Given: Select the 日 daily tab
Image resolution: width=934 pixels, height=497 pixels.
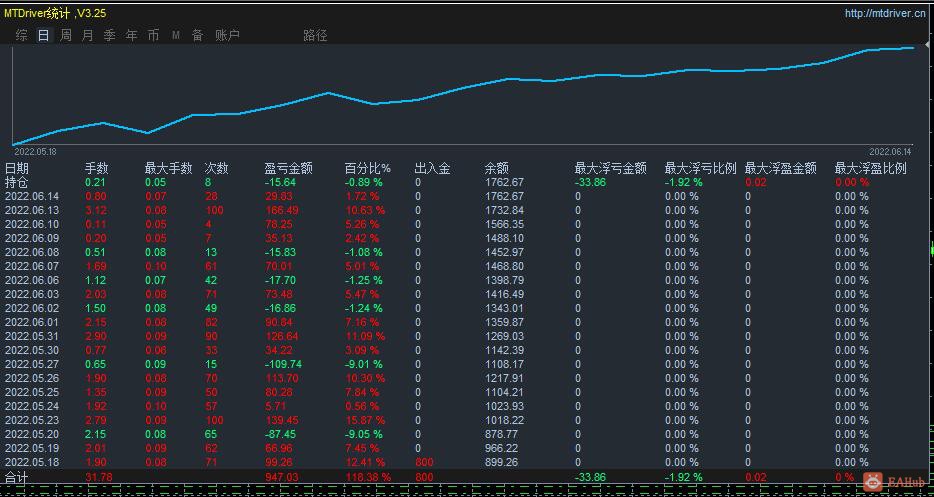Looking at the screenshot, I should [x=43, y=35].
